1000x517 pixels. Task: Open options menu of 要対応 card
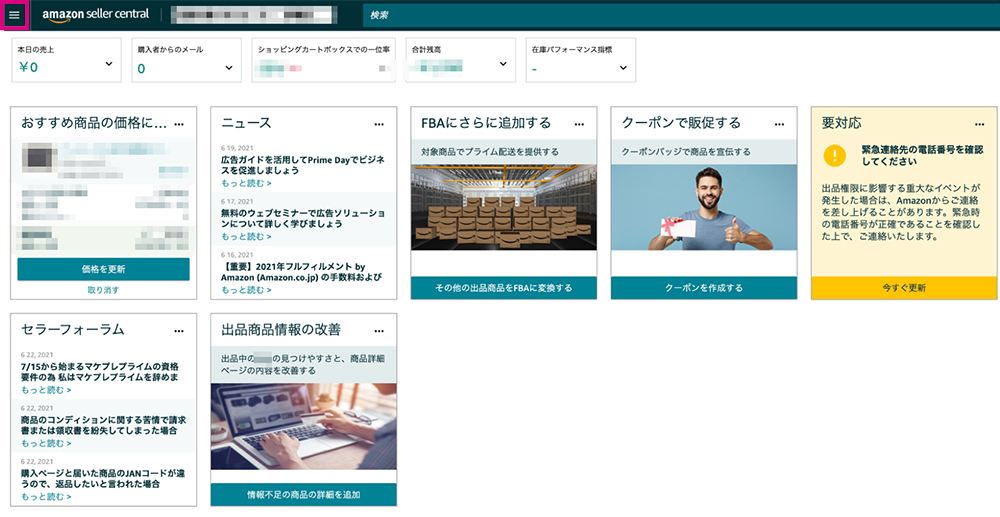pyautogui.click(x=980, y=124)
